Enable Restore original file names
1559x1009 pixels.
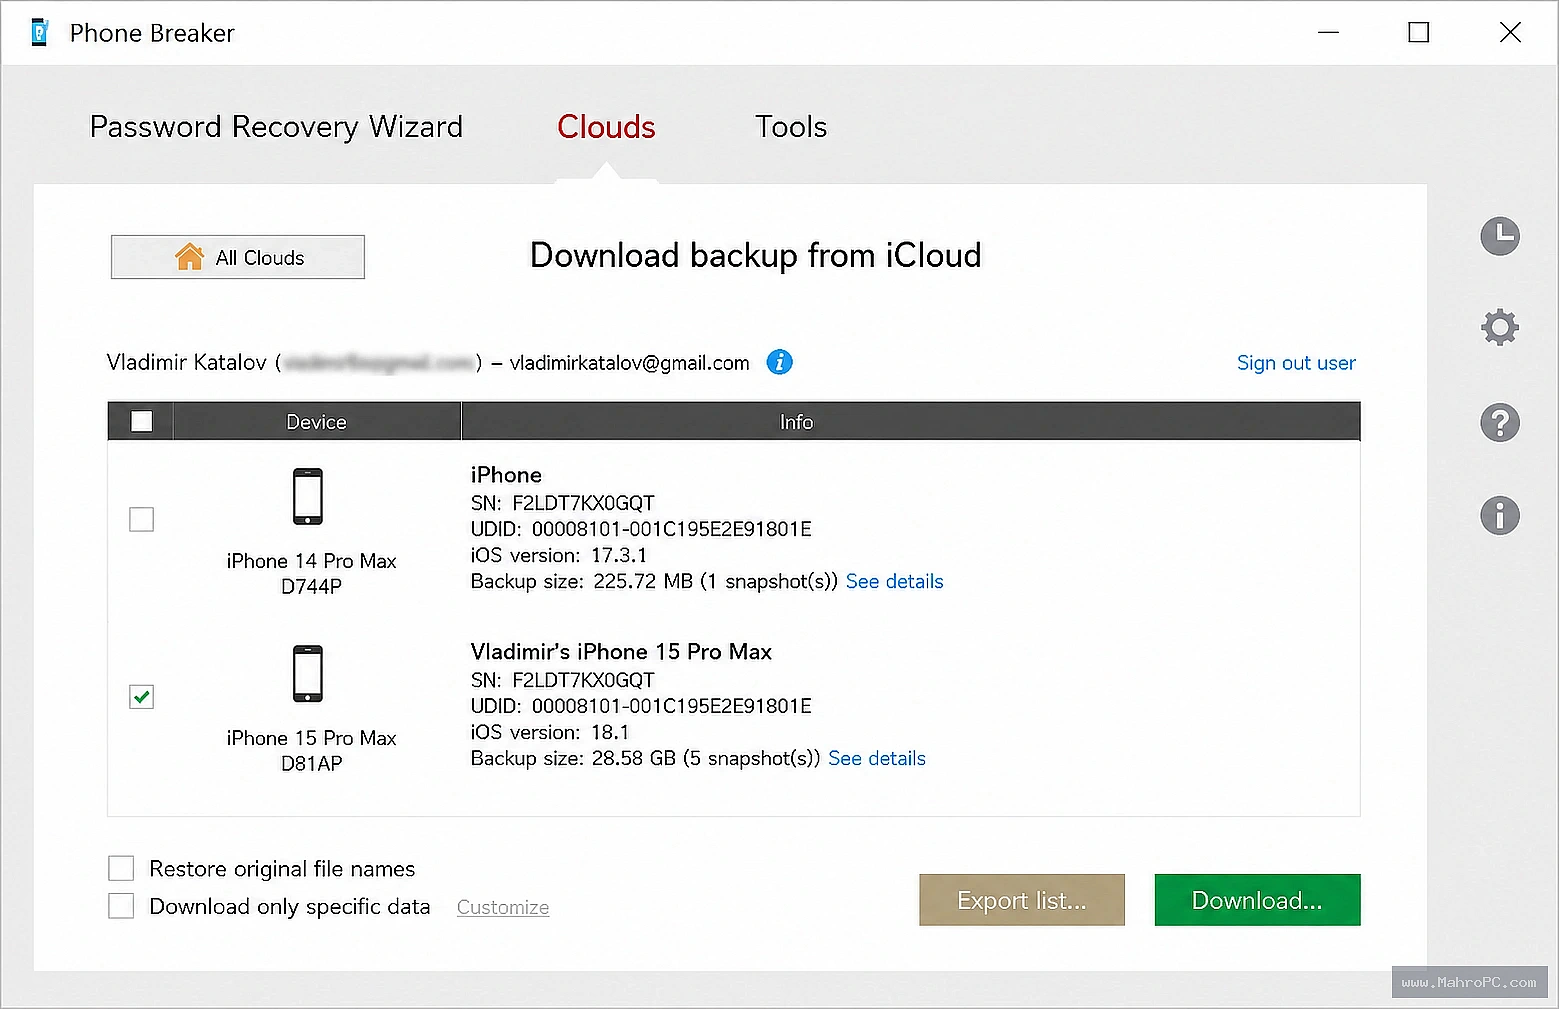point(121,868)
